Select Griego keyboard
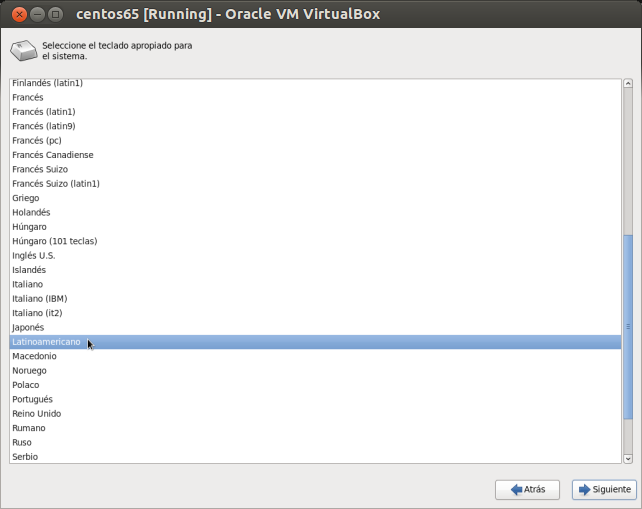Viewport: 642px width, 509px height. click(x=315, y=198)
